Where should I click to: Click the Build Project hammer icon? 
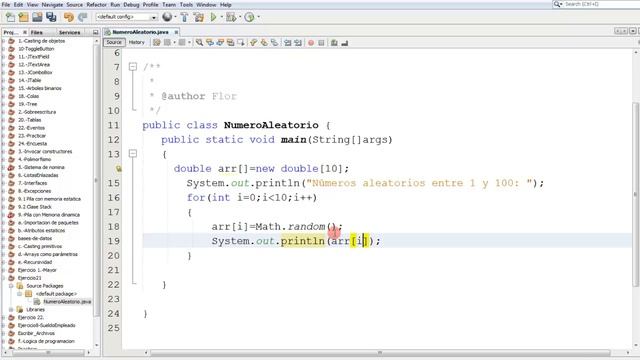(184, 17)
